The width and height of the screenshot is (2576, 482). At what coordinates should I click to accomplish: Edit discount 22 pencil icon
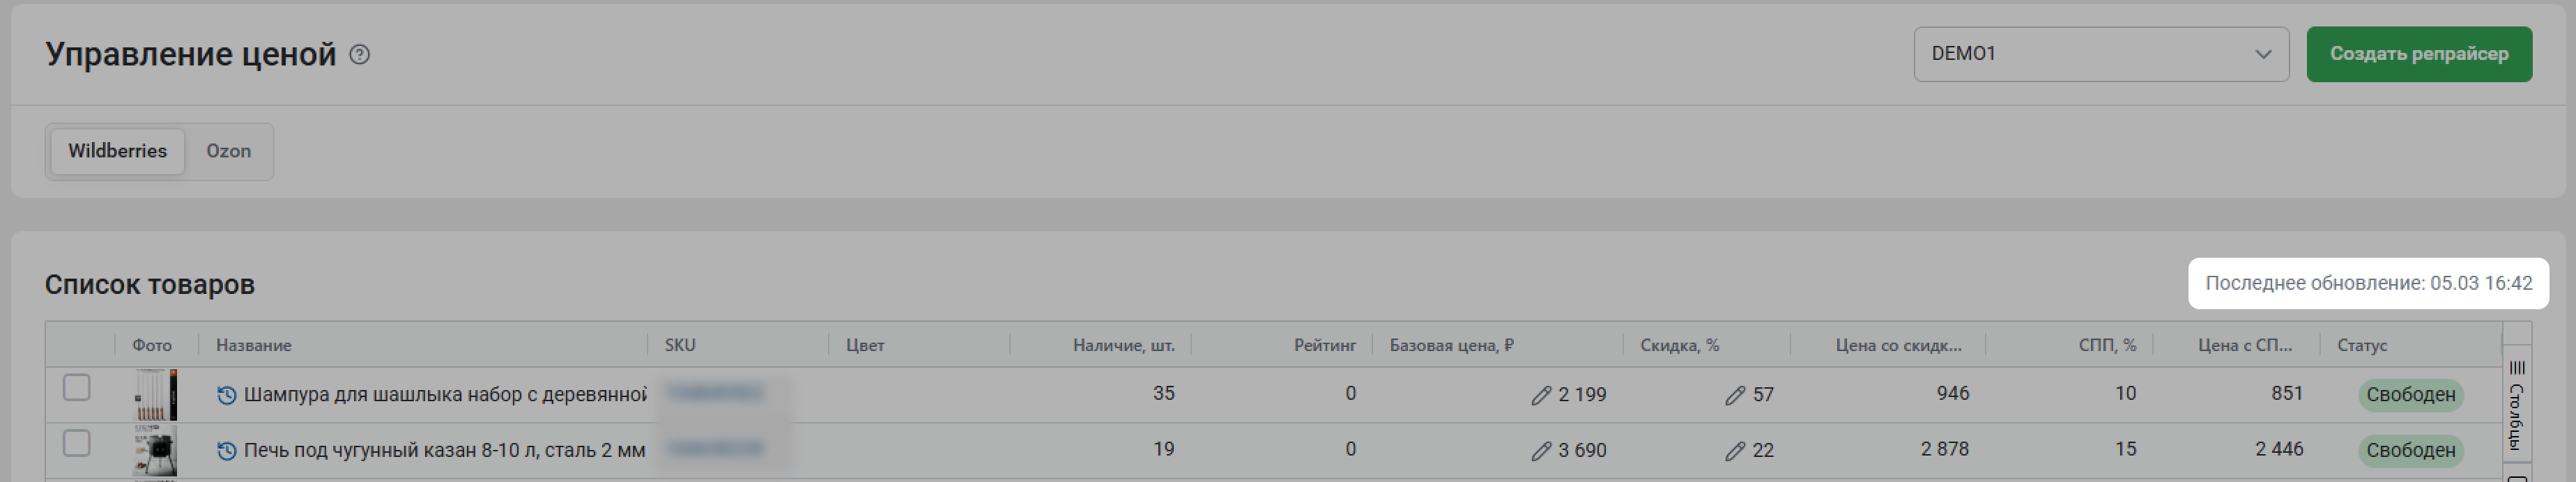pos(1734,452)
